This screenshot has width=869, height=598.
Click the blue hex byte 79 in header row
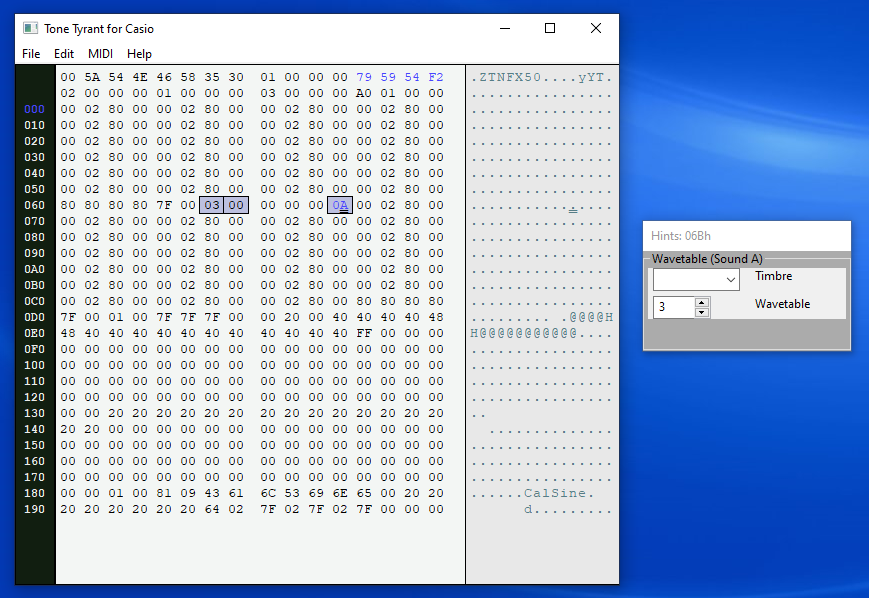pyautogui.click(x=364, y=77)
